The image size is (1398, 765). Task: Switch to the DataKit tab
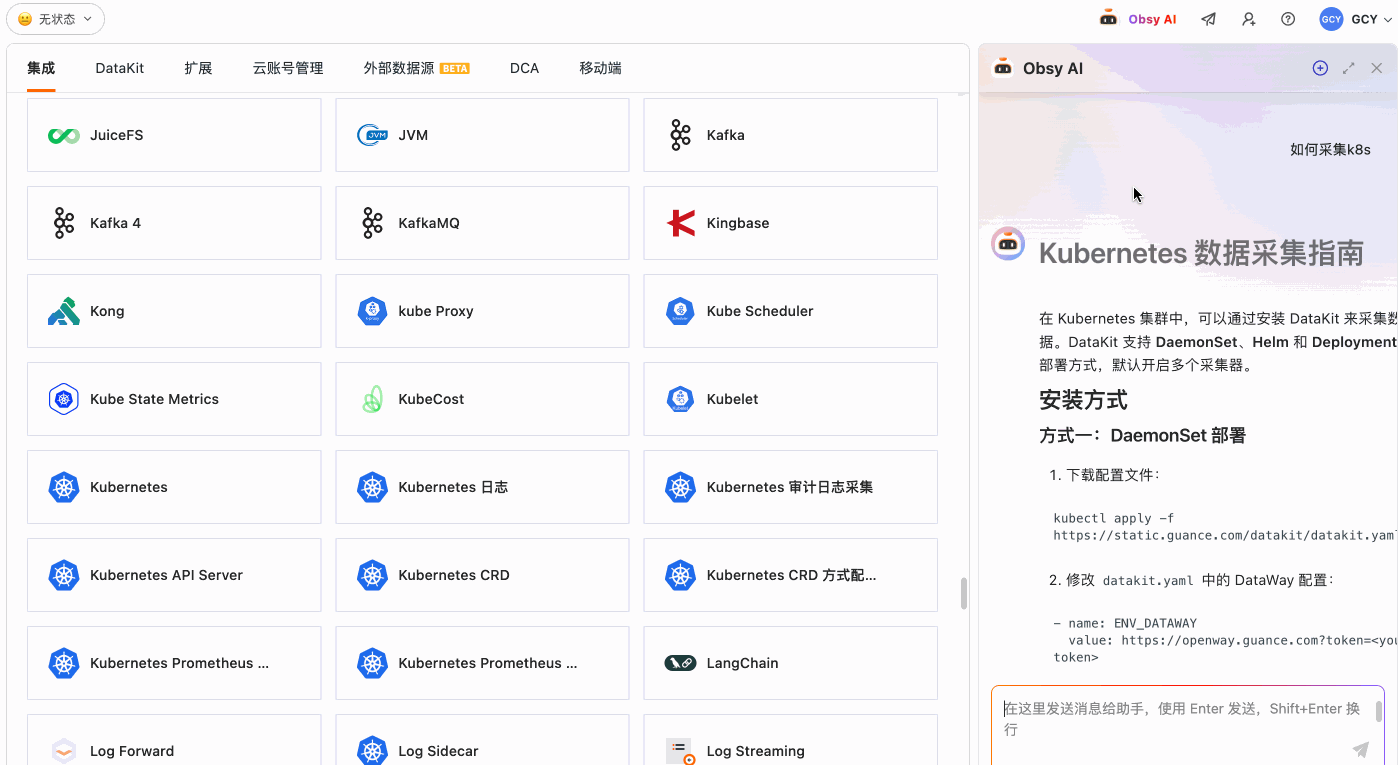(x=120, y=68)
